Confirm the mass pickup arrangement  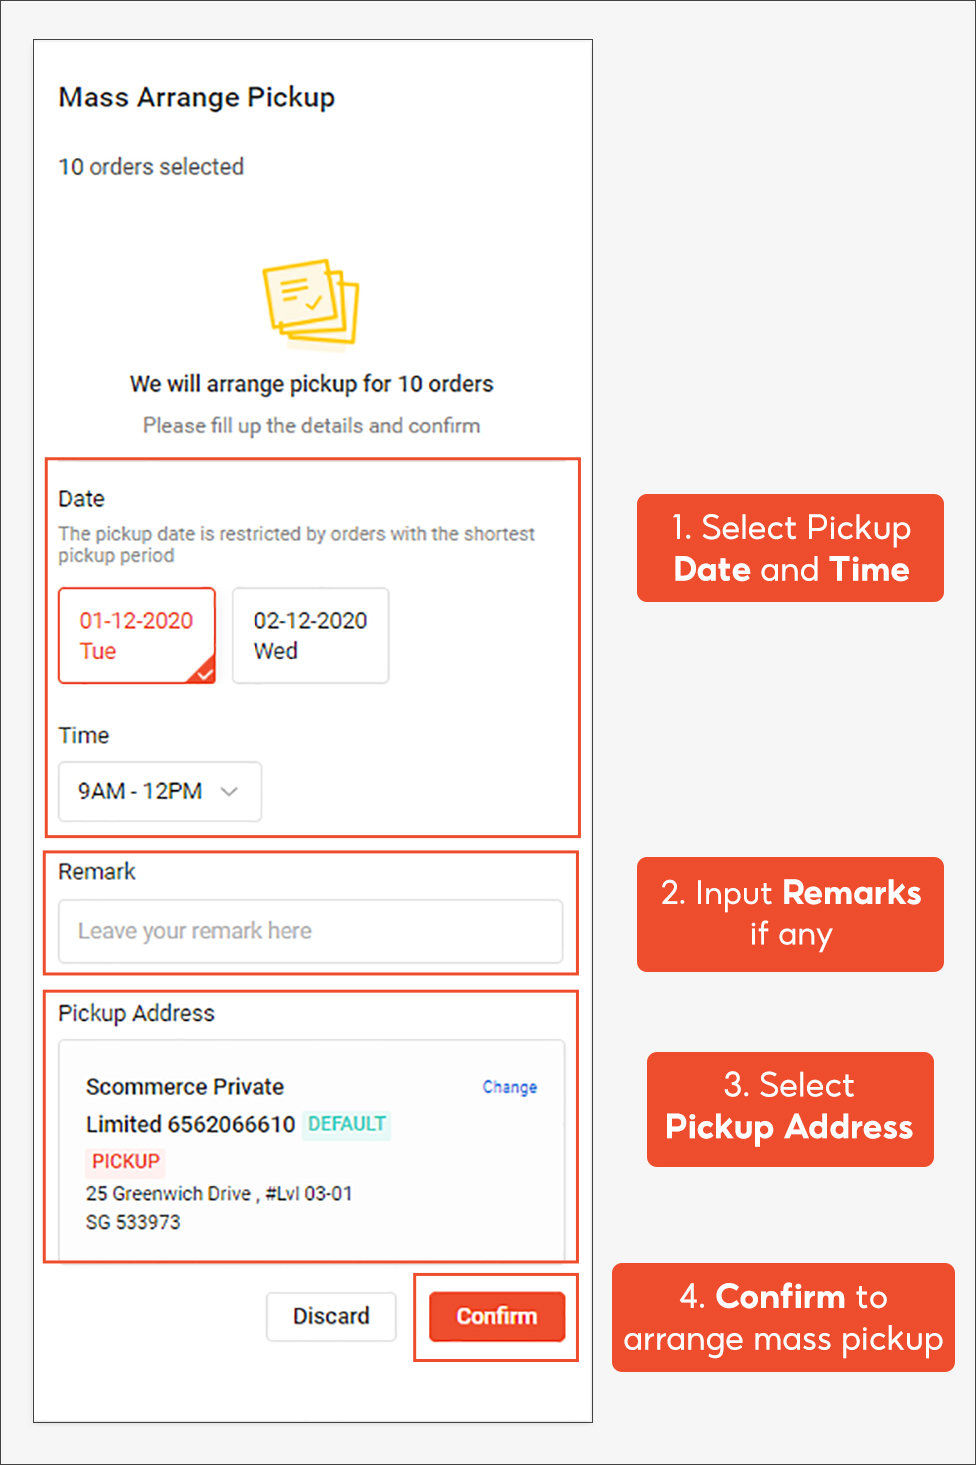(496, 1317)
